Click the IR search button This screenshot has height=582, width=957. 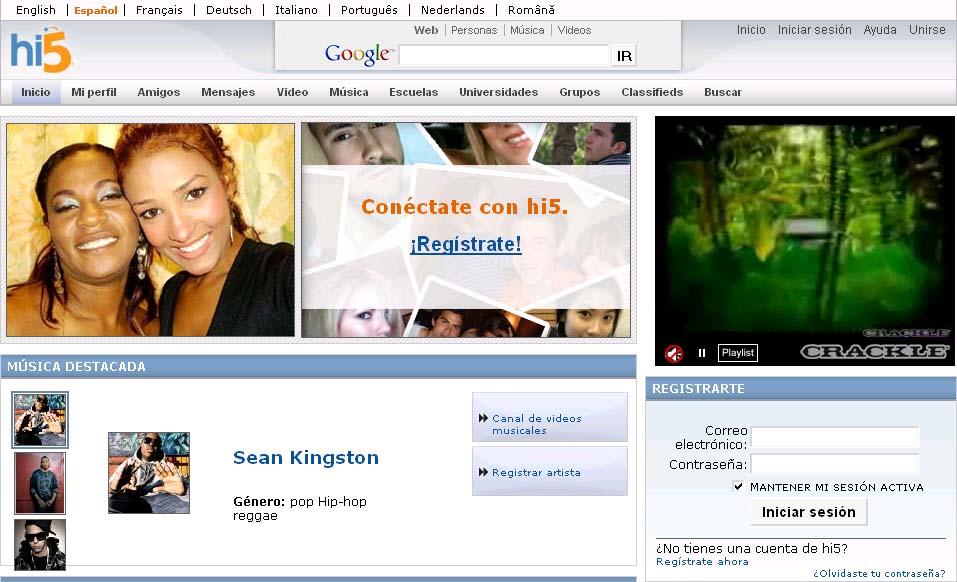tap(624, 56)
